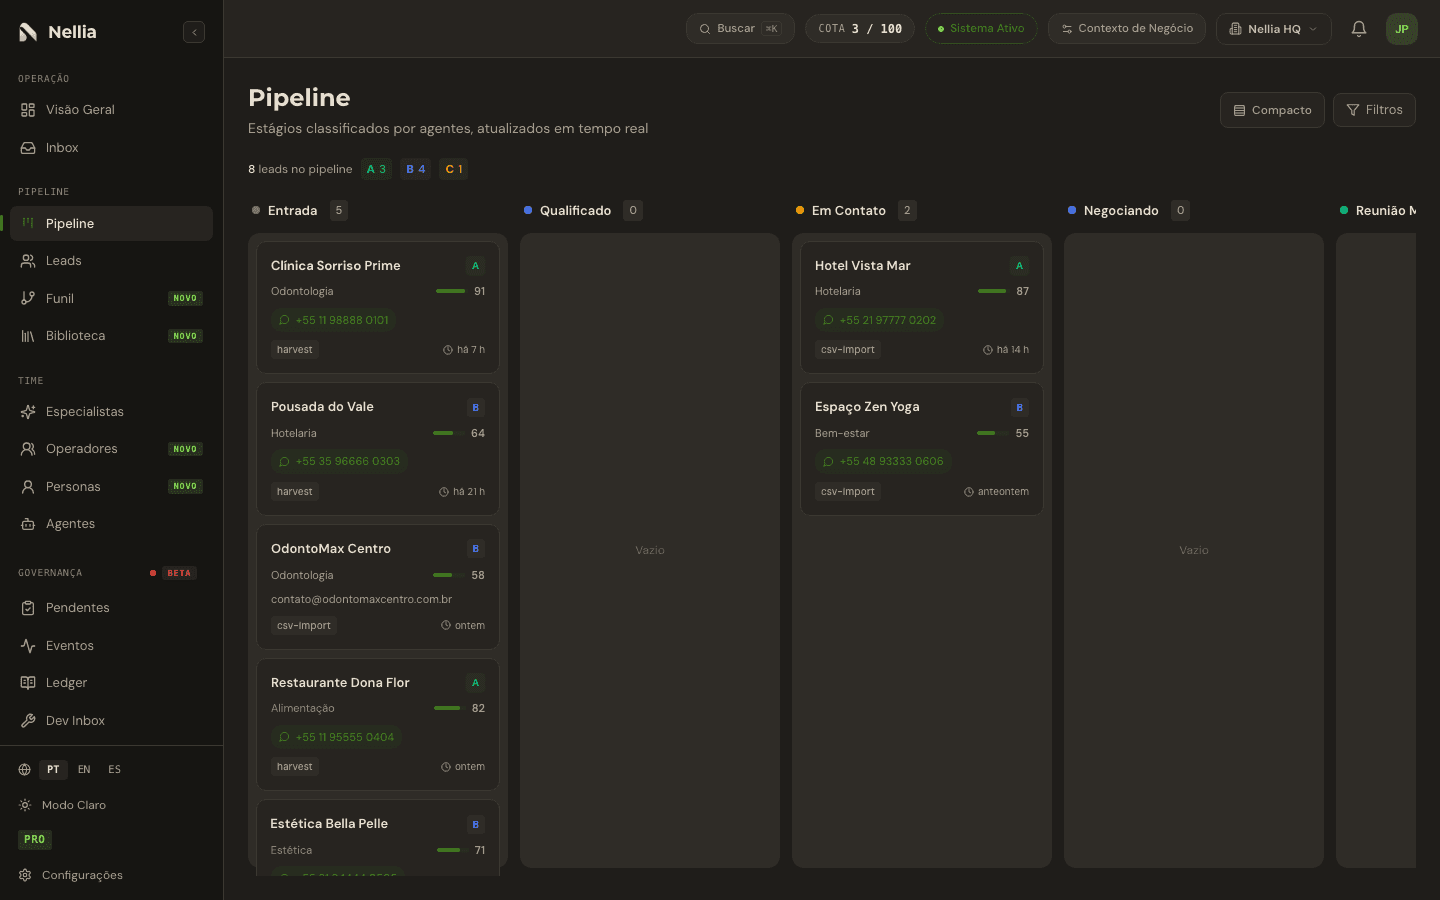The height and width of the screenshot is (900, 1440).
Task: Click WhatsApp number +55 11 98888 0101
Action: pos(334,321)
